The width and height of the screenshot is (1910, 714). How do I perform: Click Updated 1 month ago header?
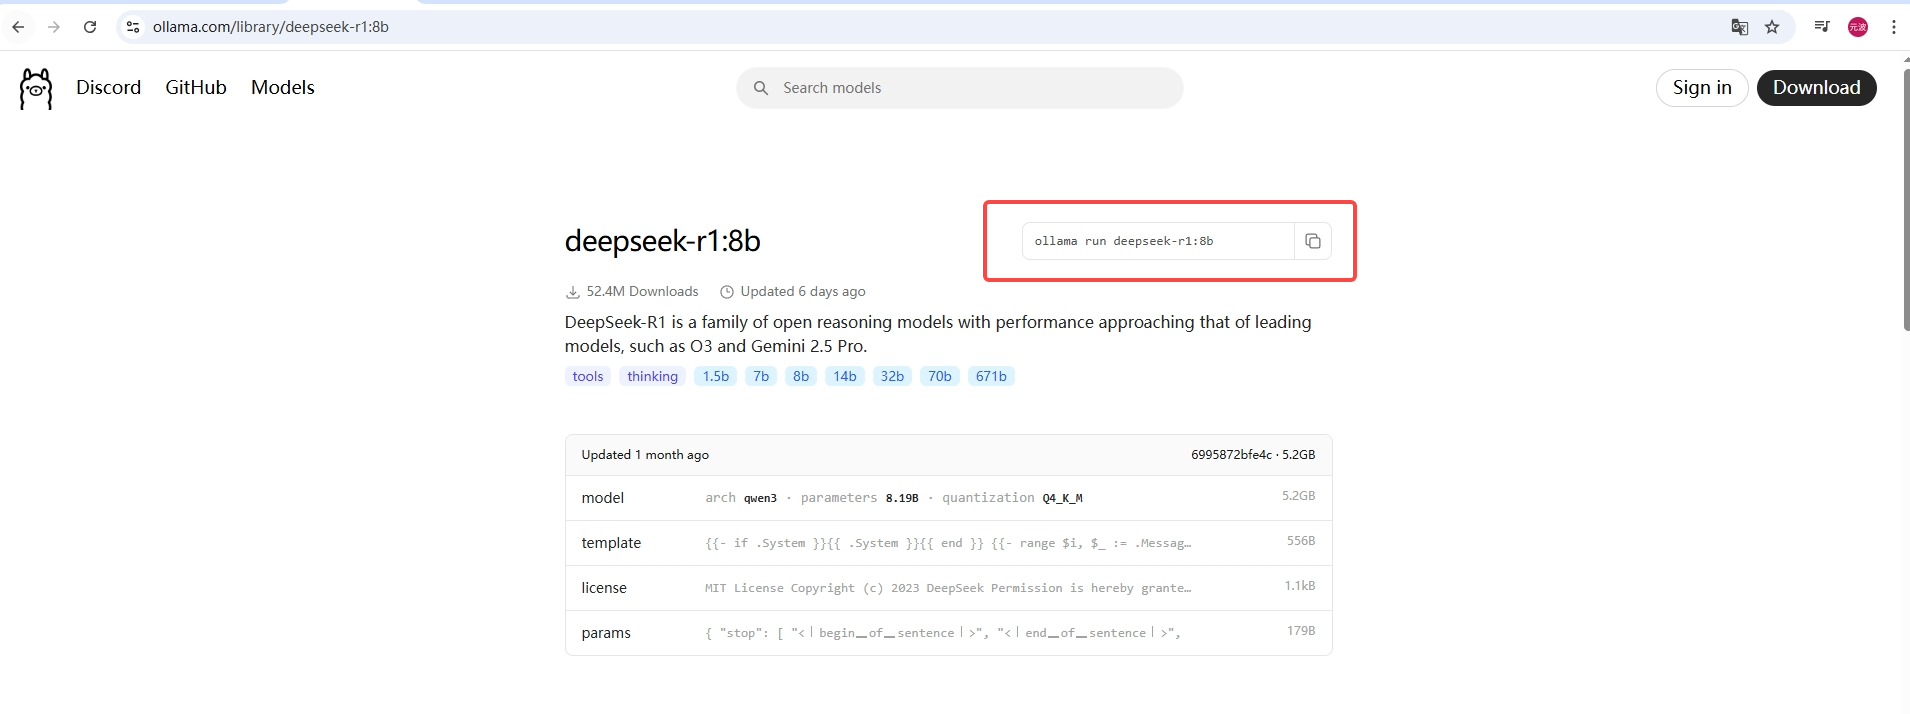[x=645, y=455]
